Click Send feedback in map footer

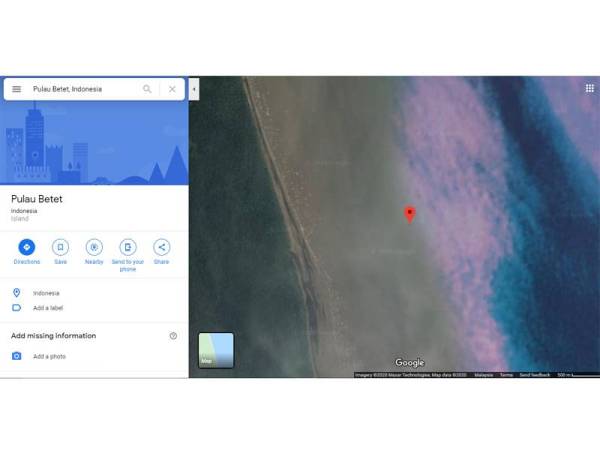coord(535,375)
